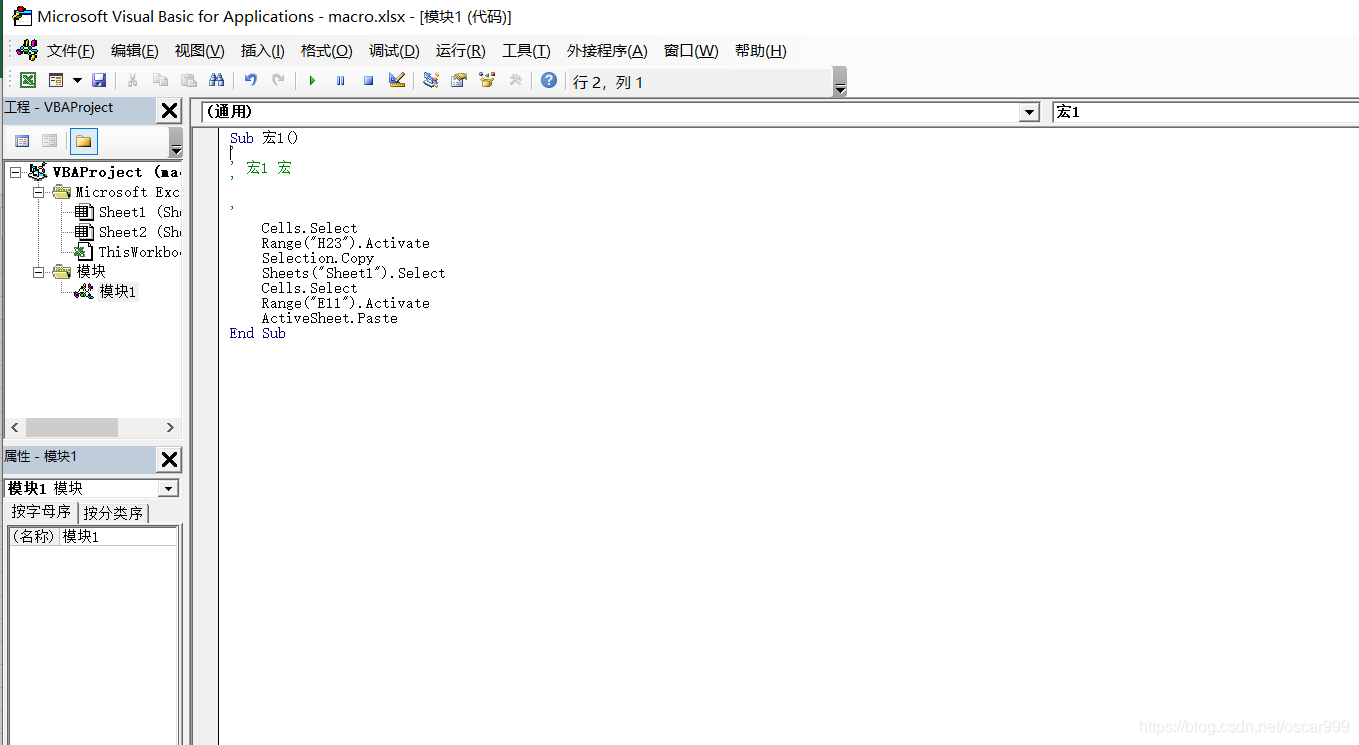The height and width of the screenshot is (745, 1359).
Task: Open project panel toolbar overflow arrow
Action: coord(176,143)
